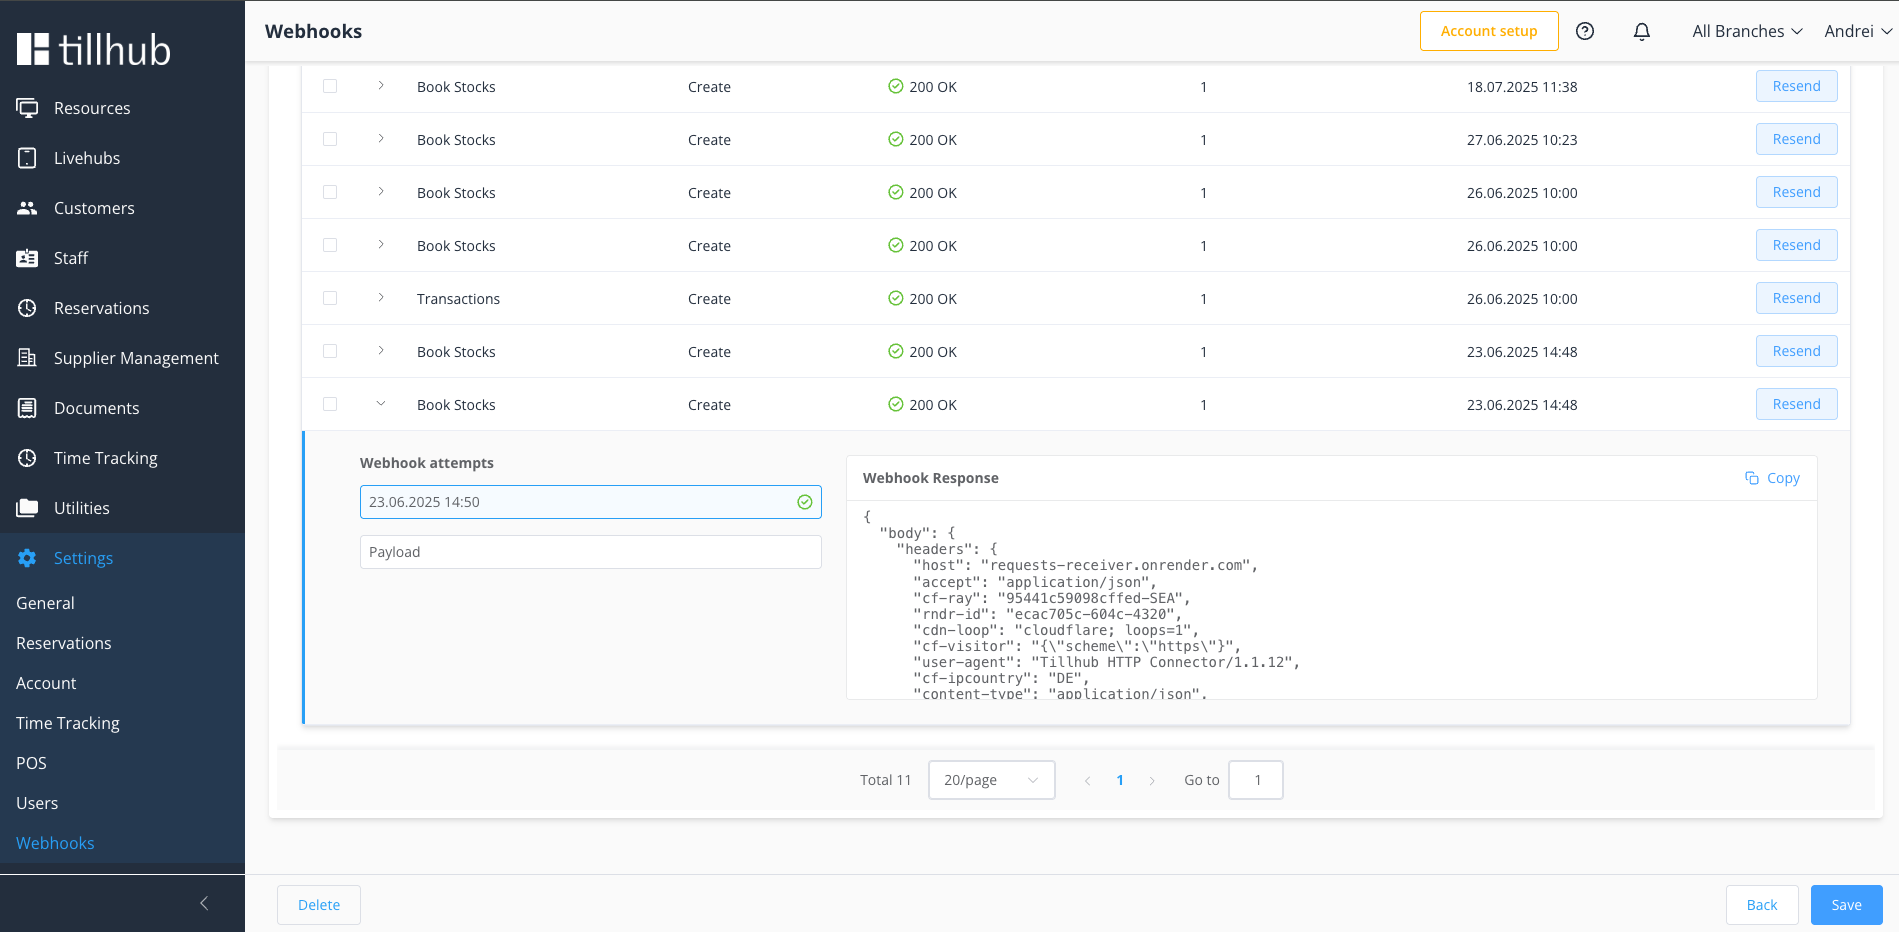Tick checkbox for second 26.06.2025 Book Stocks row
This screenshot has height=932, width=1899.
(330, 245)
